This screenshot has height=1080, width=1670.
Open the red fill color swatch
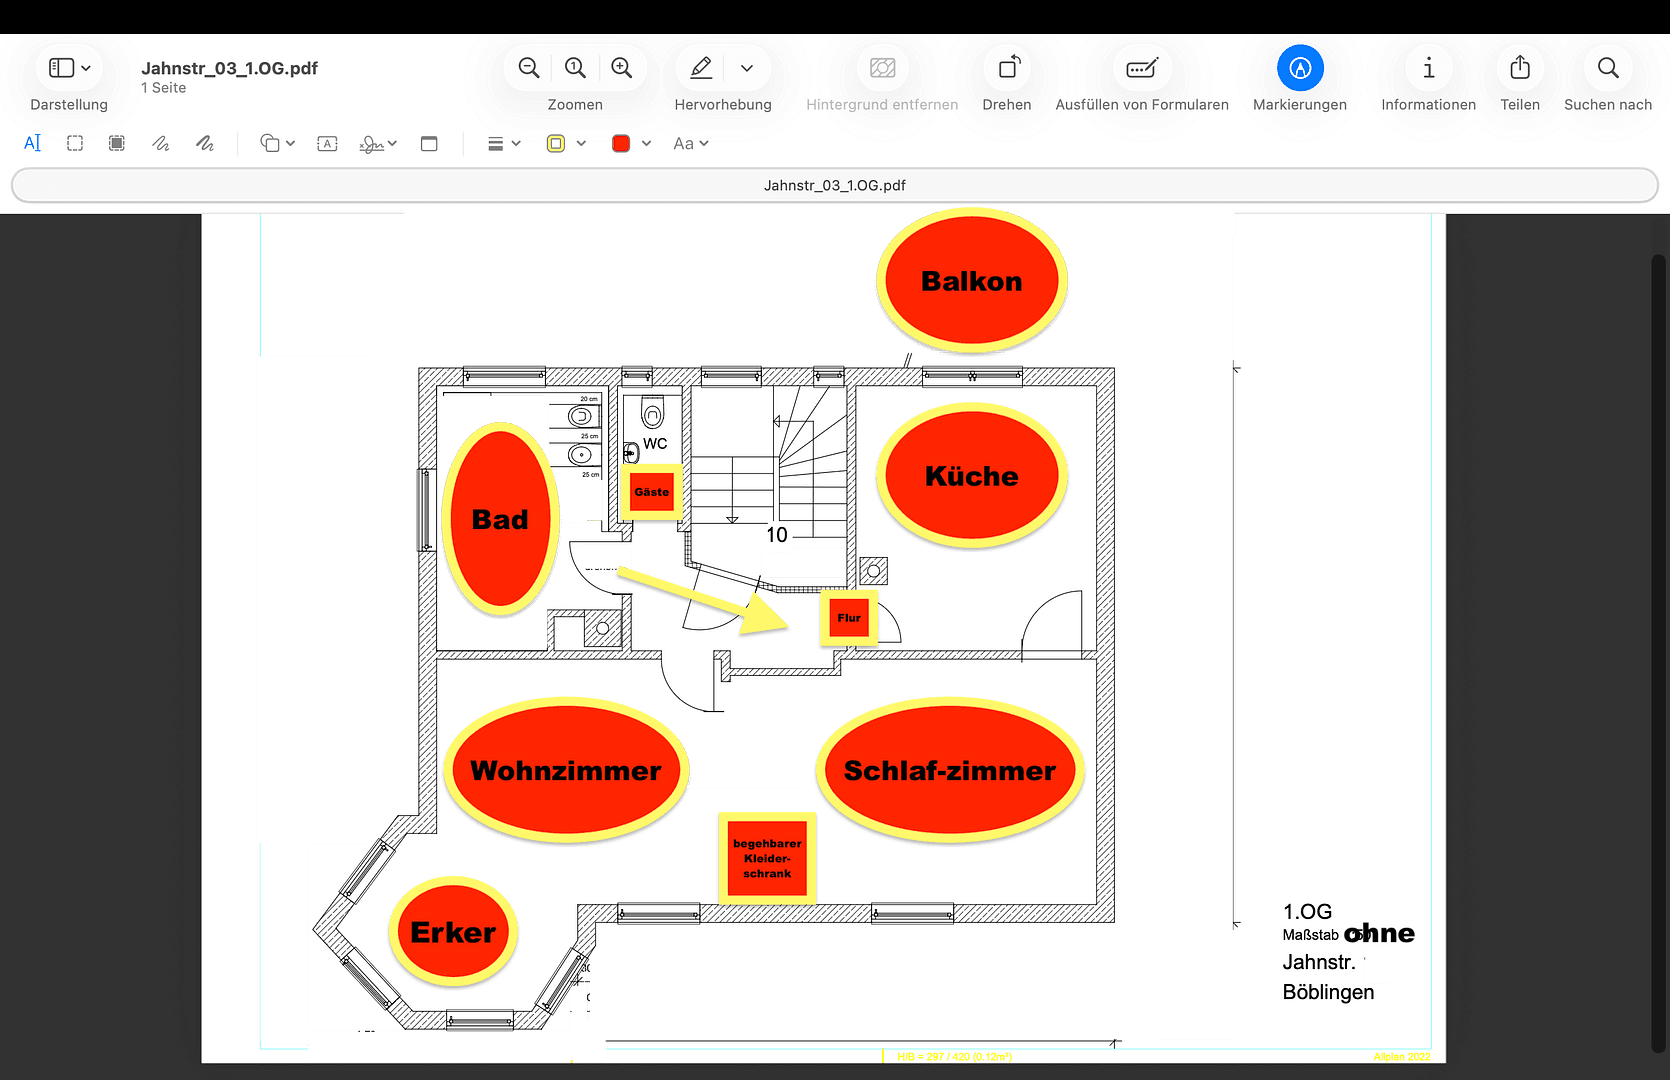[621, 143]
